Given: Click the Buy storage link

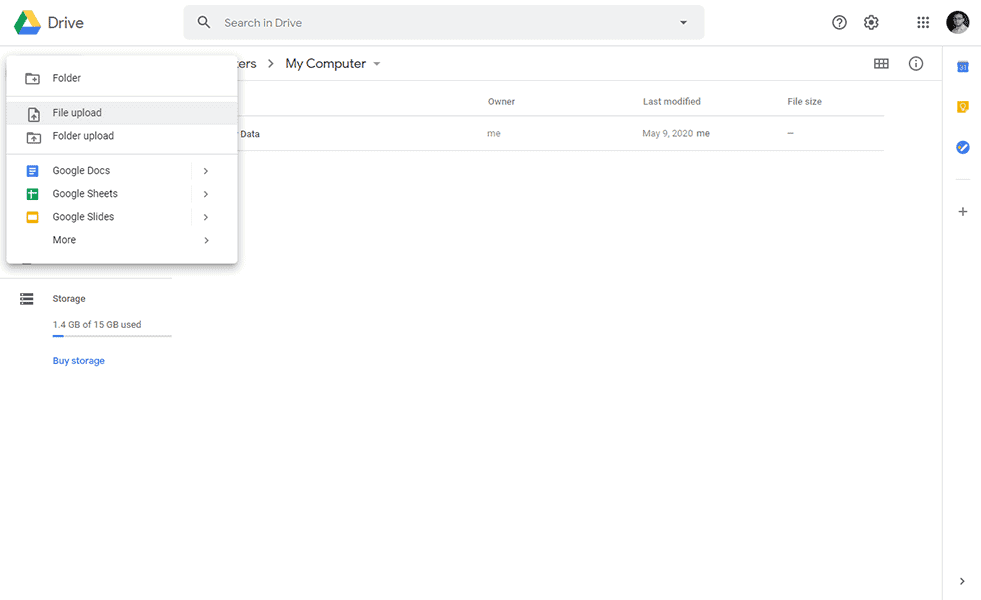Looking at the screenshot, I should click(x=79, y=360).
